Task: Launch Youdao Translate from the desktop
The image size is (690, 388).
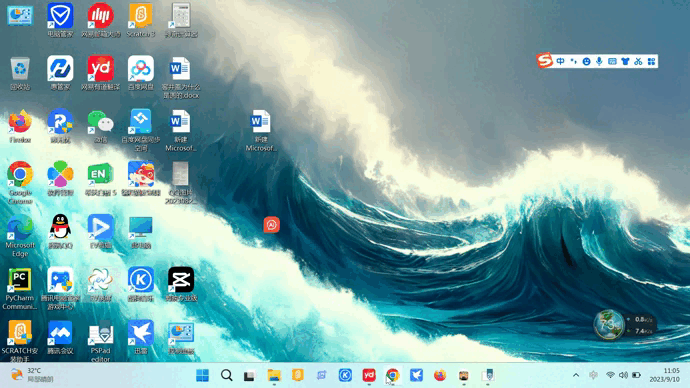Action: pos(100,69)
